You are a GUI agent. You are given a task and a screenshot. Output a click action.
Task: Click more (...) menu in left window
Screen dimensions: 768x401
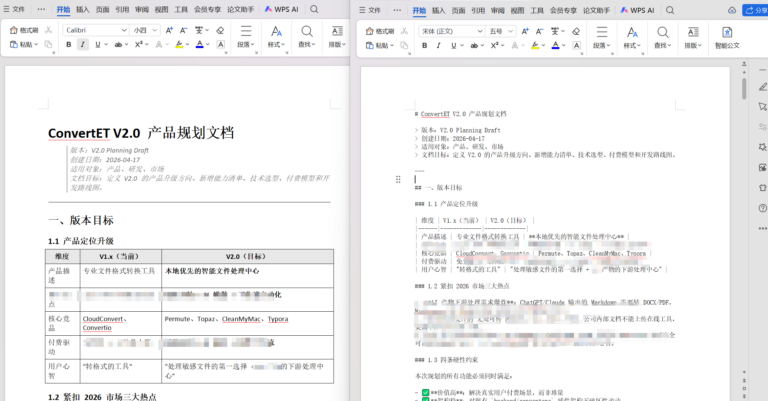(41, 9)
